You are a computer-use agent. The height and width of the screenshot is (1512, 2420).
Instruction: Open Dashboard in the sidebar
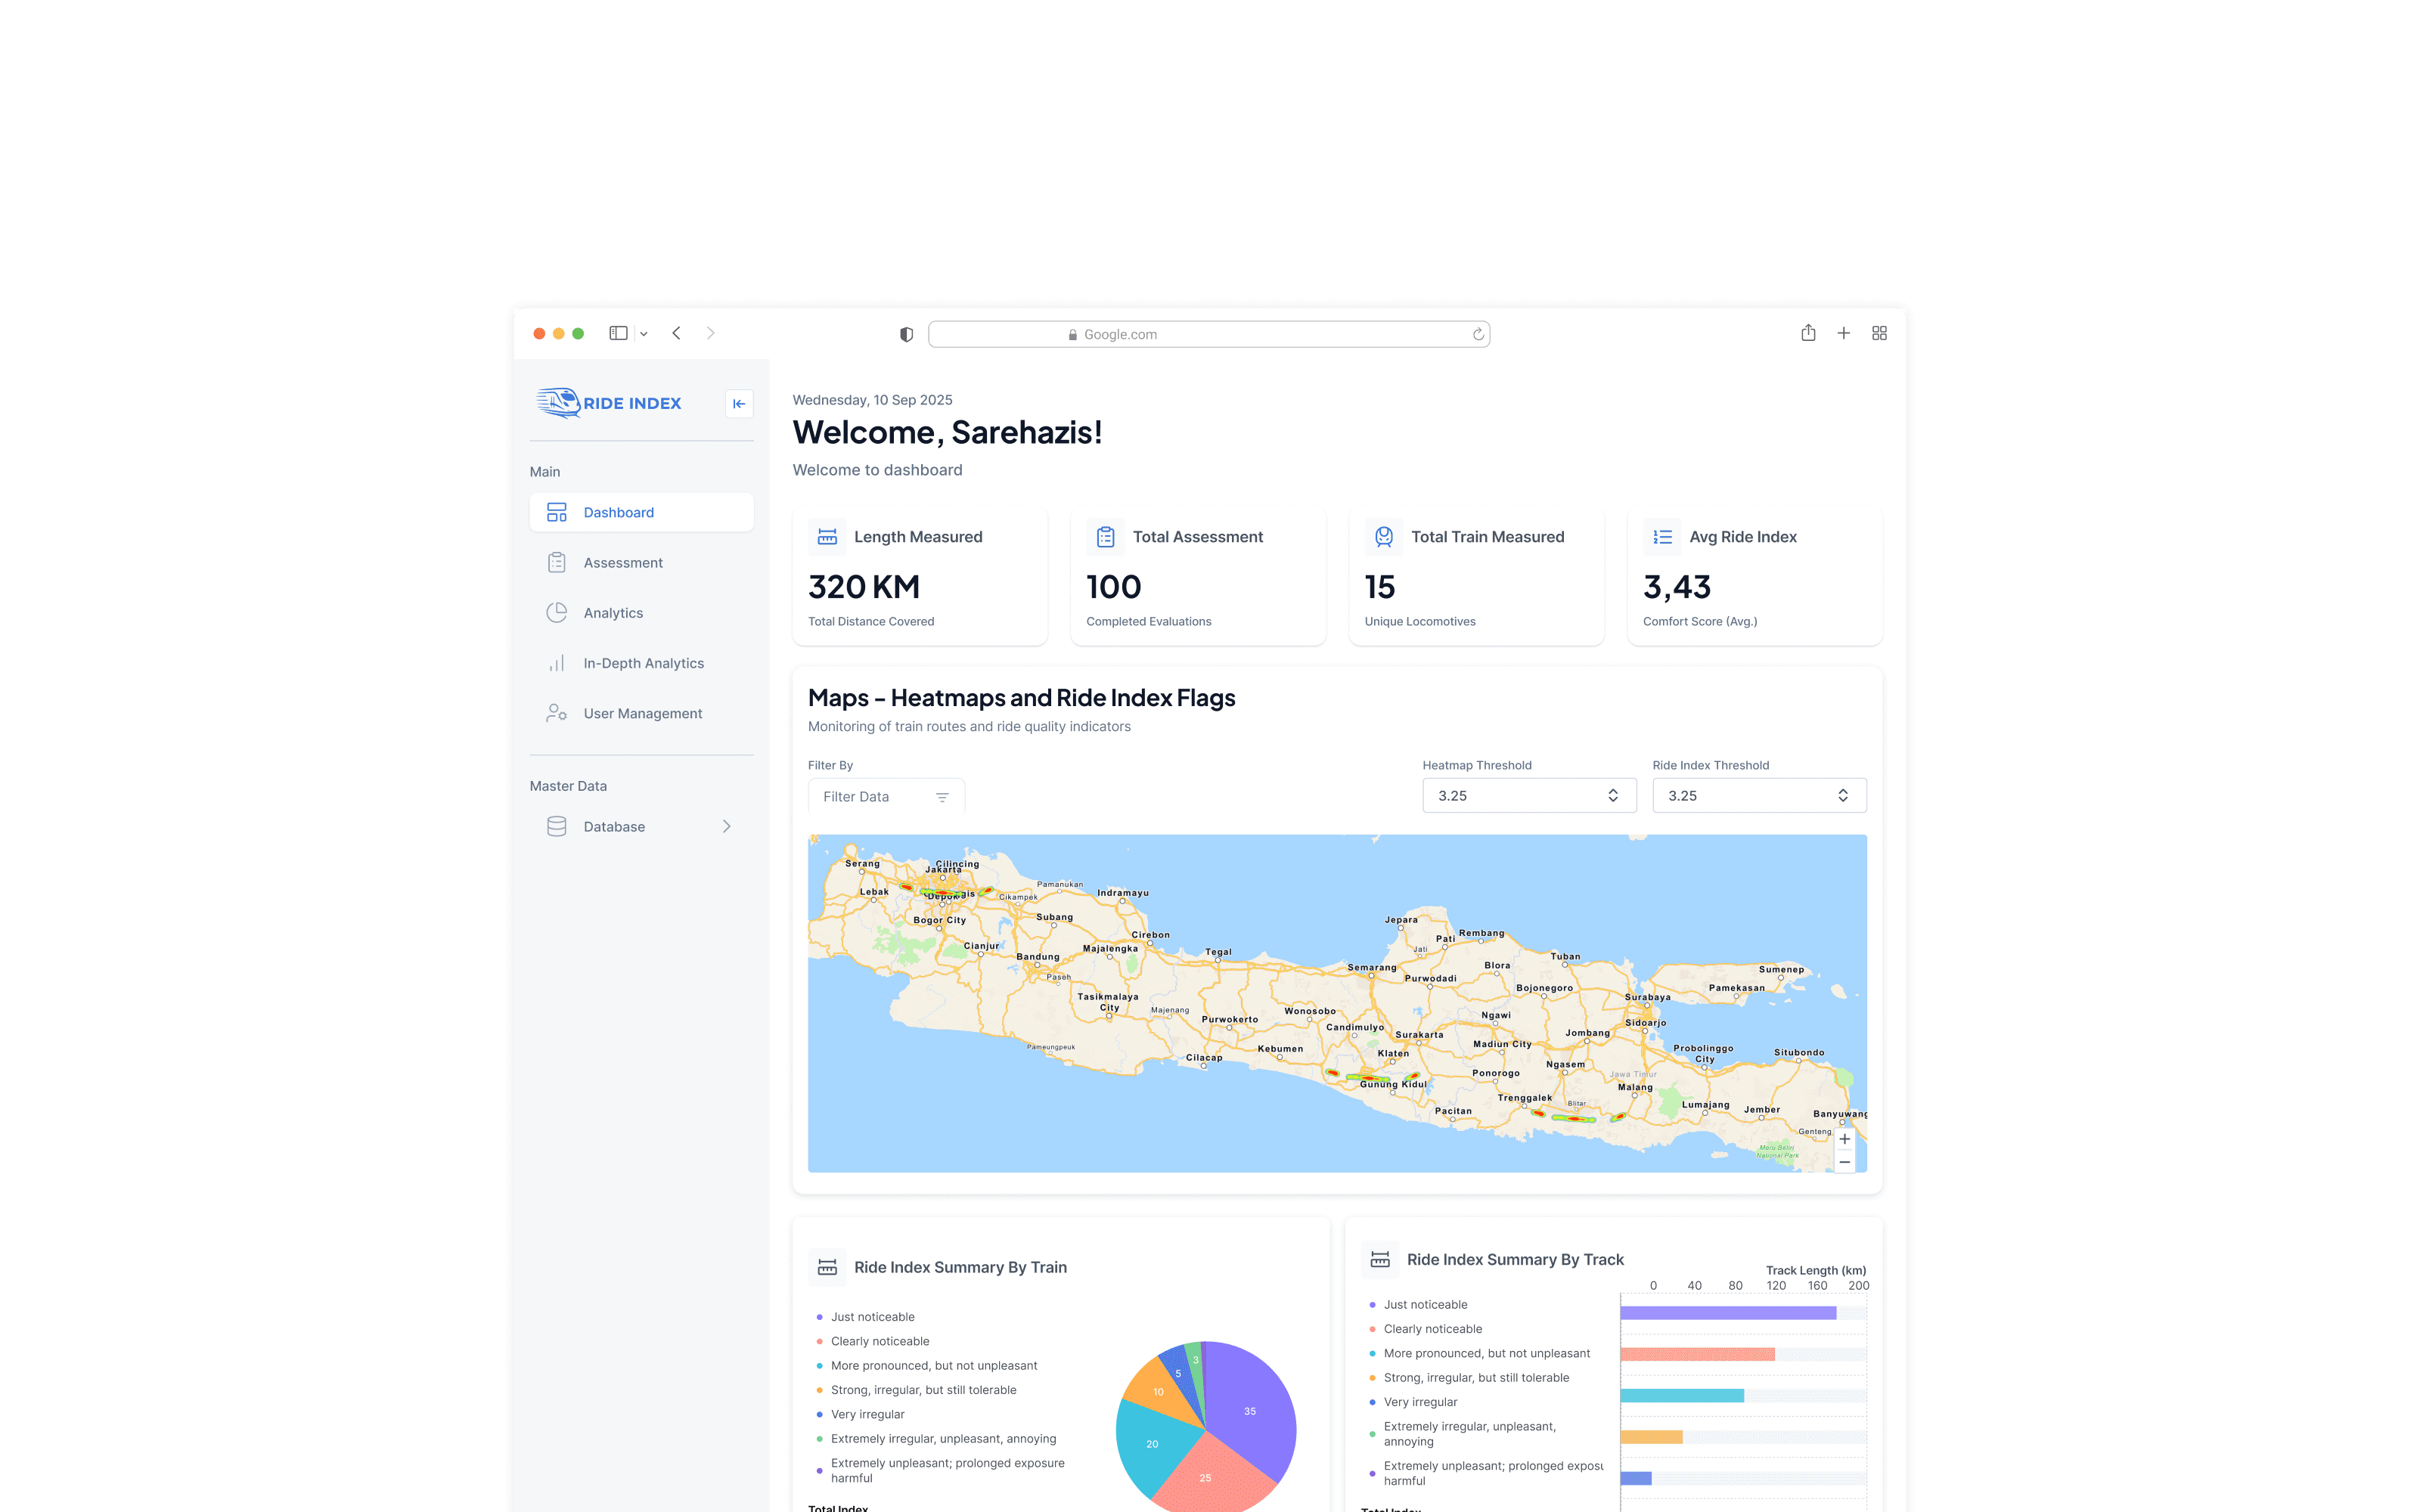click(x=641, y=512)
